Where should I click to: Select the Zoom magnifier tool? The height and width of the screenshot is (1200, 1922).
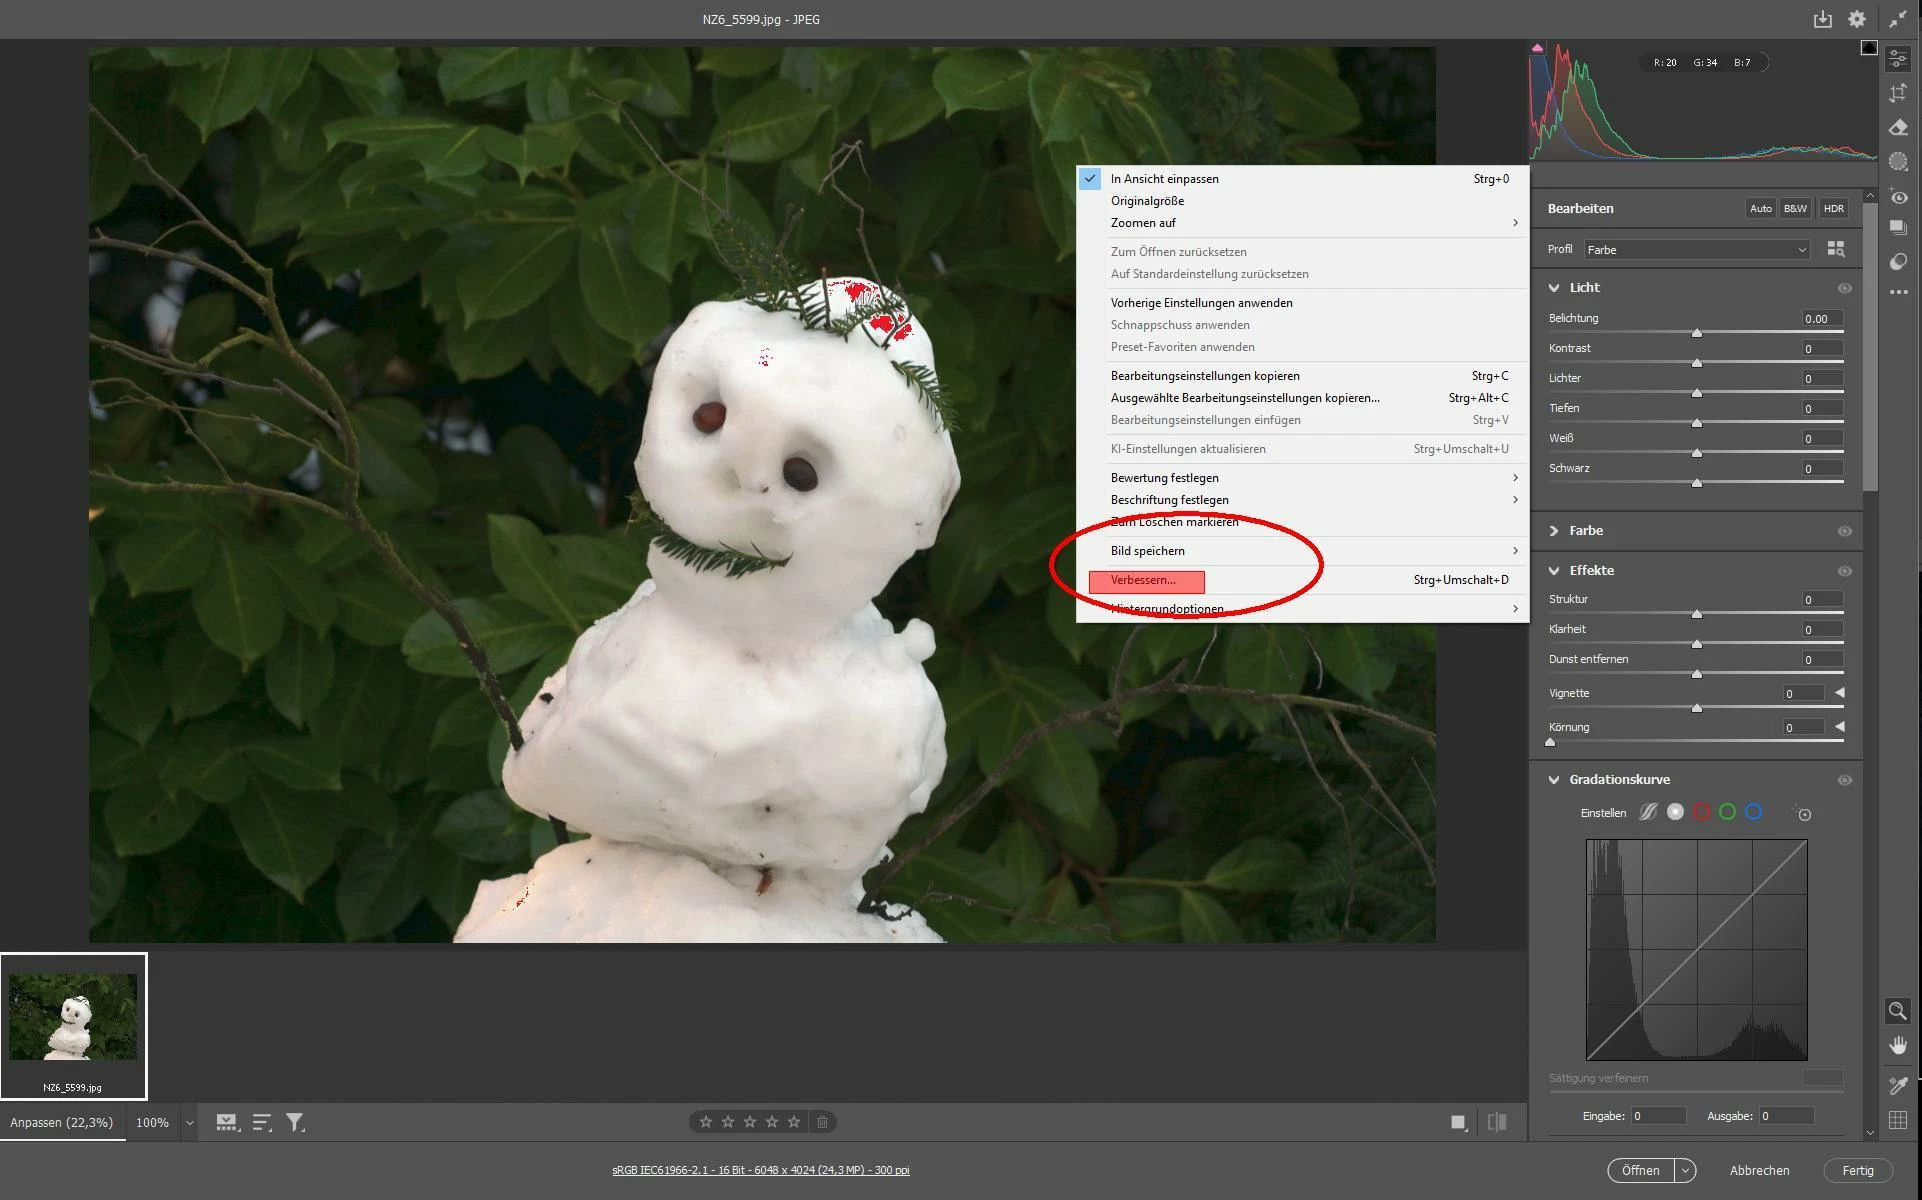[1897, 1011]
